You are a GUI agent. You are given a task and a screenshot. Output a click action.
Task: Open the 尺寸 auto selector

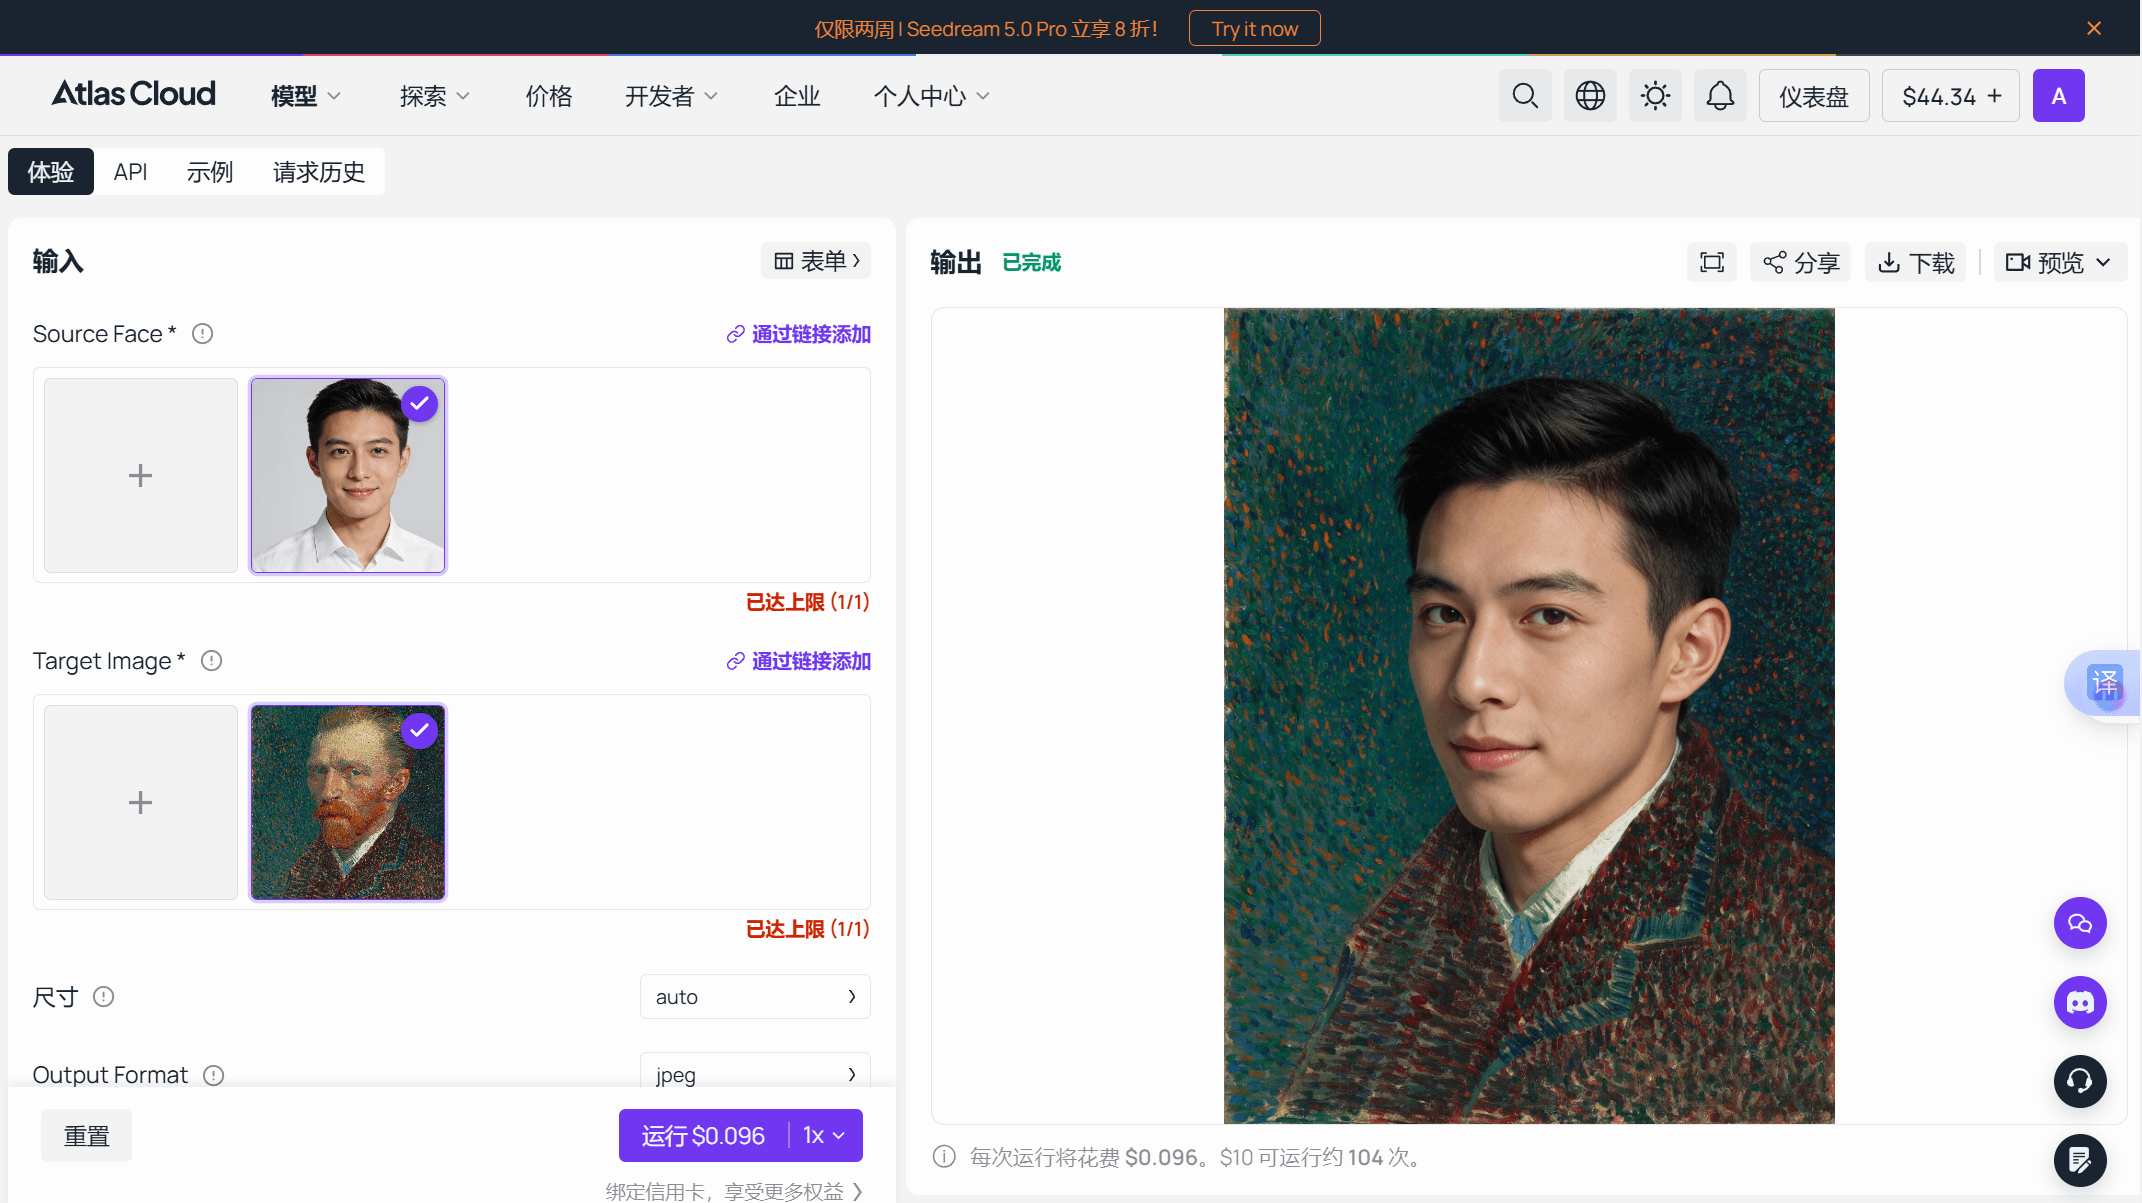coord(755,997)
